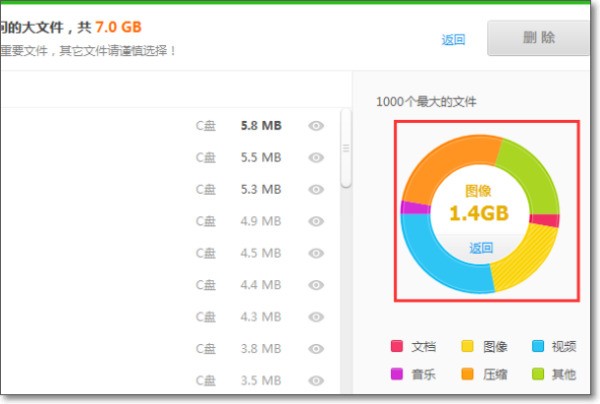This screenshot has width=600, height=404.
Task: Click the yellow 图像 legend swatch
Action: point(467,346)
